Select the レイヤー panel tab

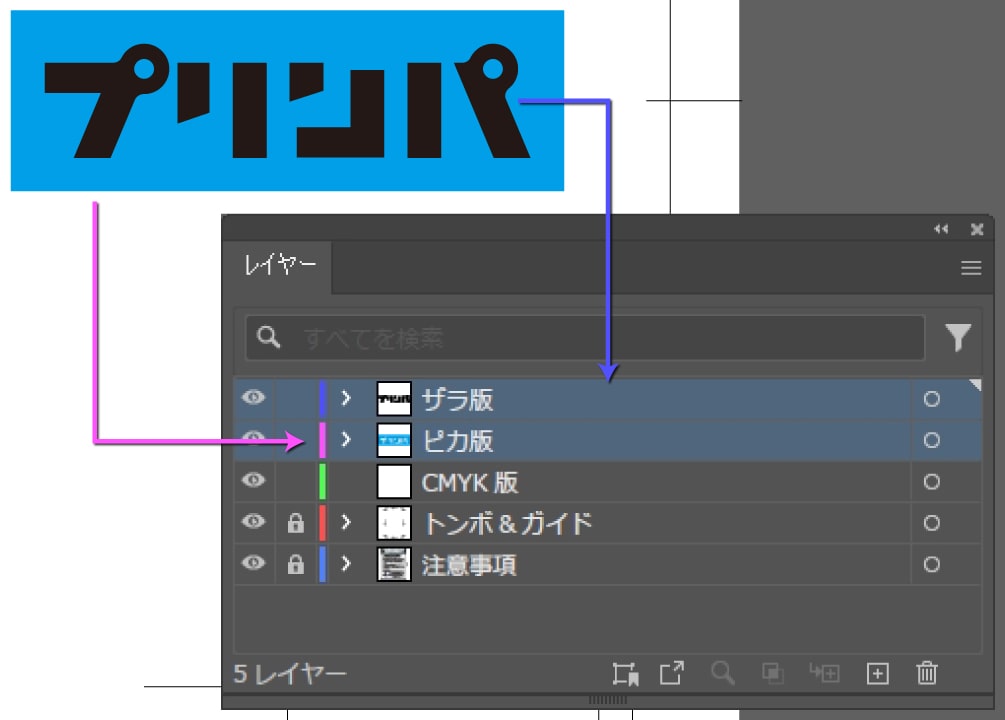tap(280, 266)
